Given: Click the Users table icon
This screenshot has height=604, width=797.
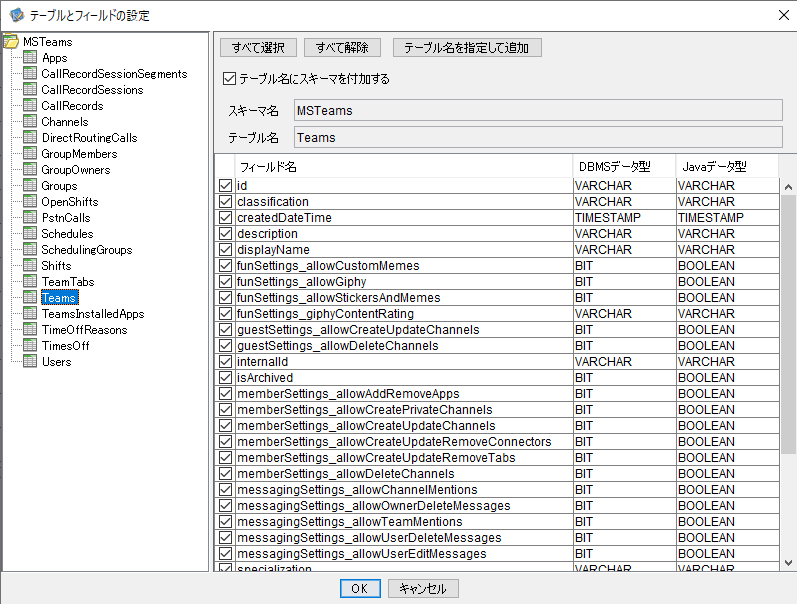Looking at the screenshot, I should [x=30, y=361].
